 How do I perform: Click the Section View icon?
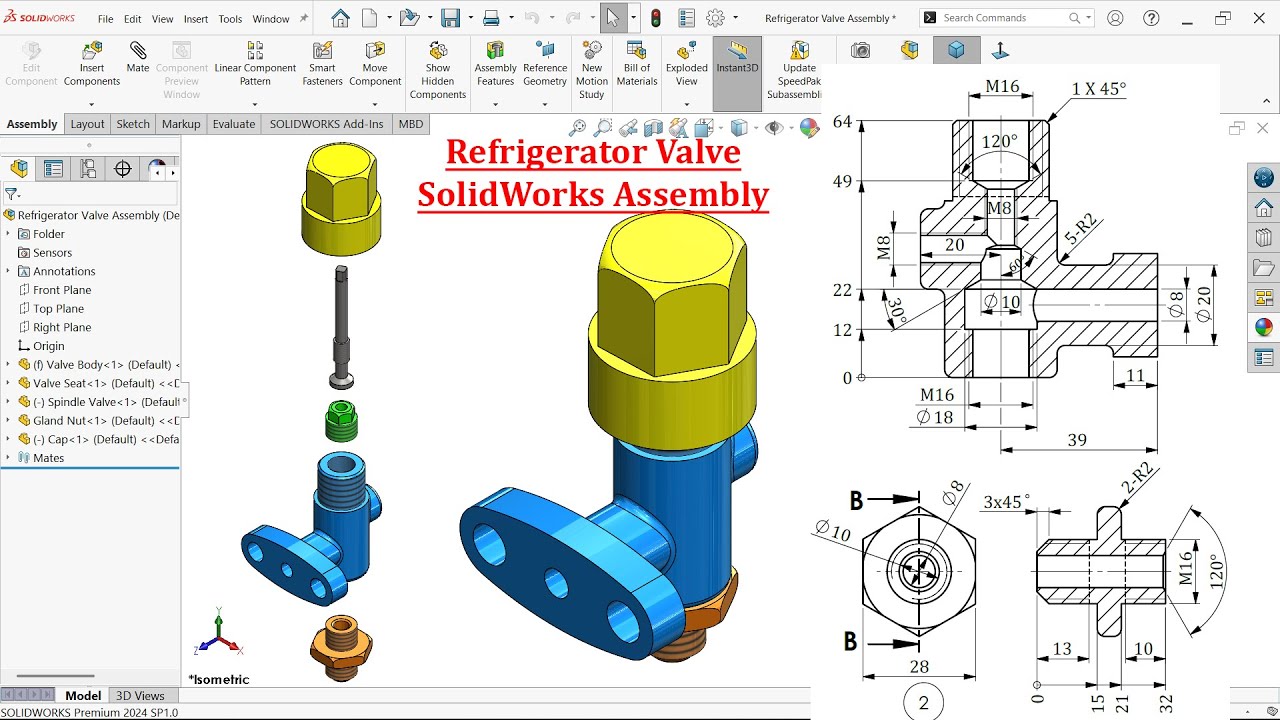653,127
